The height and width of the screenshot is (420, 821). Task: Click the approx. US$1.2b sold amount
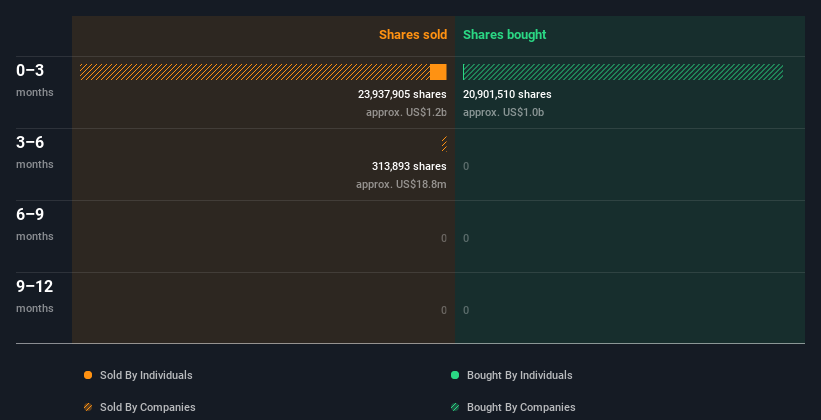click(x=406, y=112)
